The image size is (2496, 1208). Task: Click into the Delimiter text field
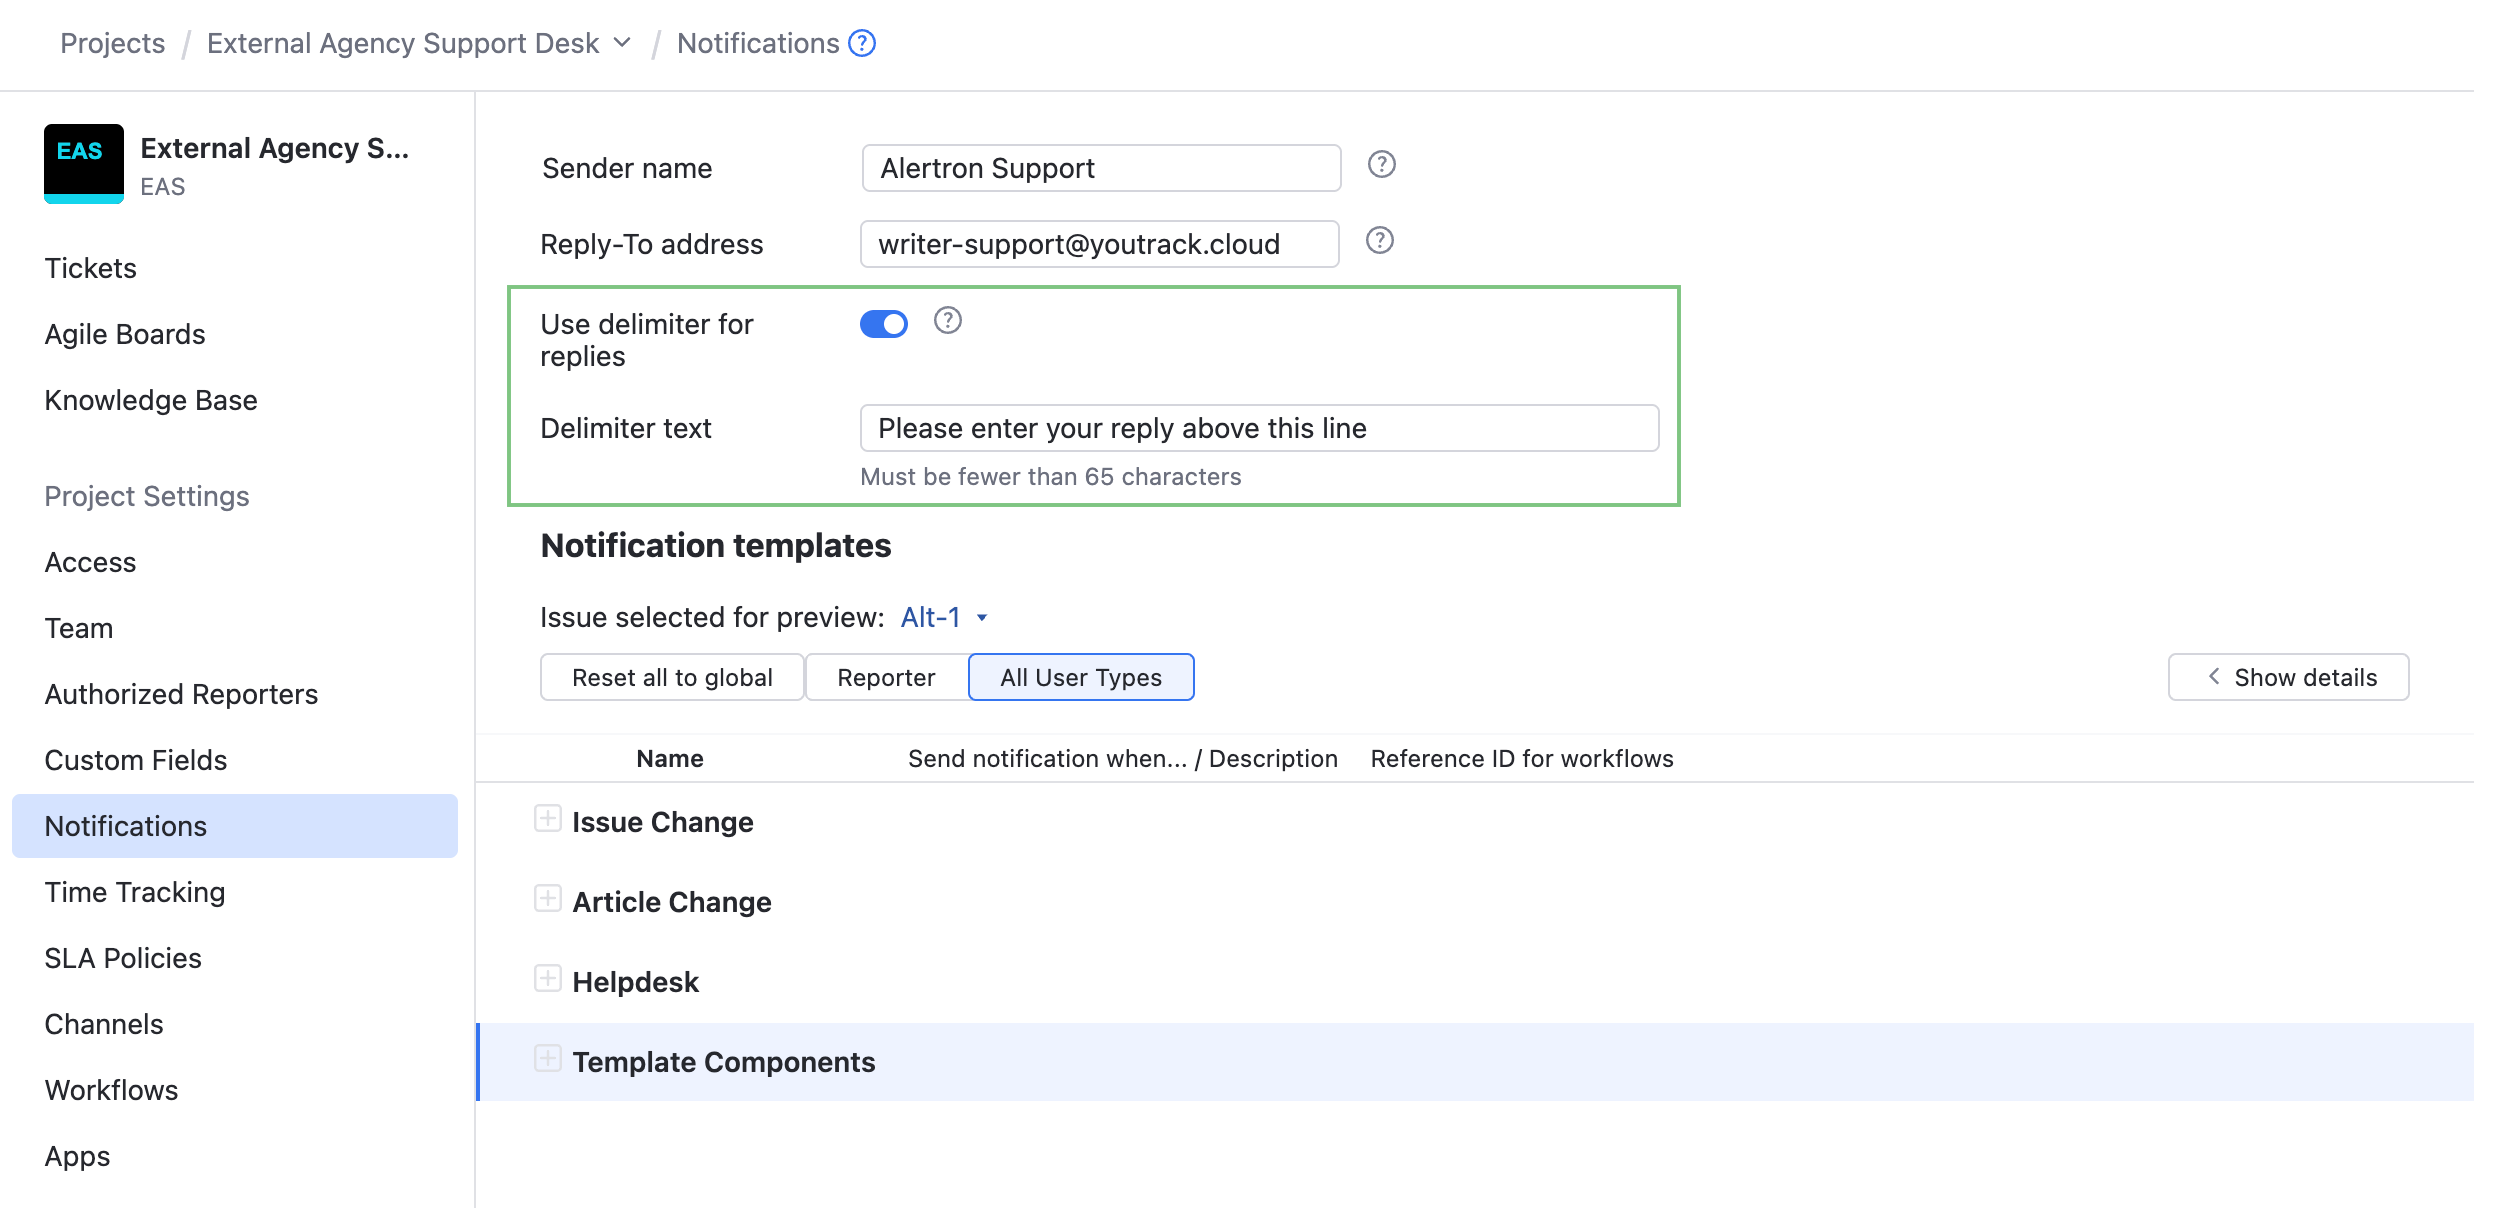click(1258, 428)
